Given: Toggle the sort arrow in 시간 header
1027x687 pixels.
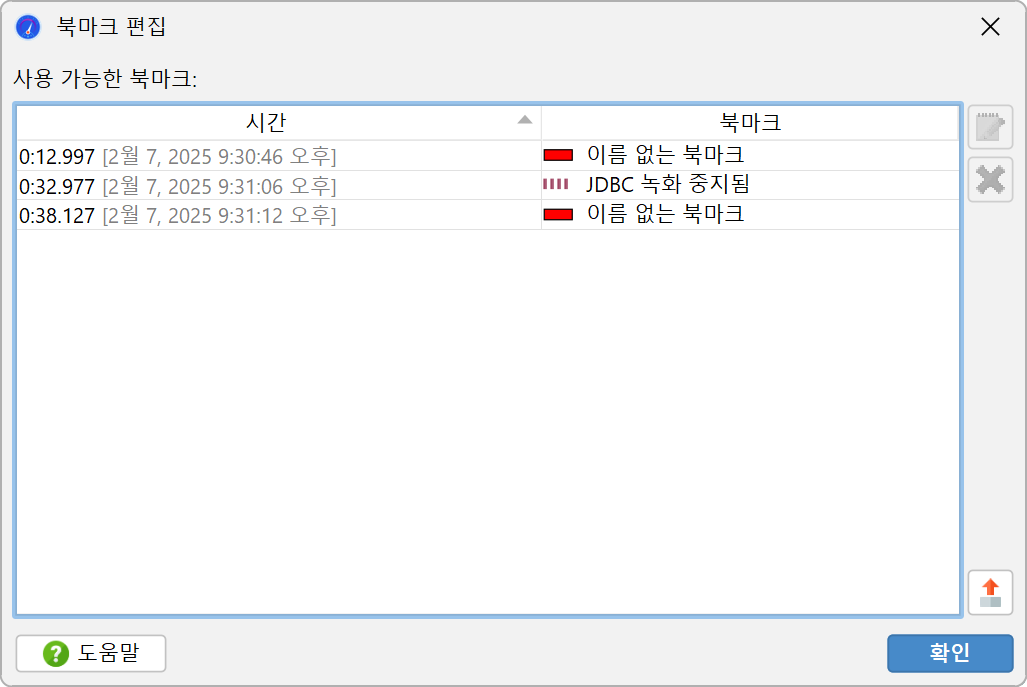Looking at the screenshot, I should (x=525, y=120).
